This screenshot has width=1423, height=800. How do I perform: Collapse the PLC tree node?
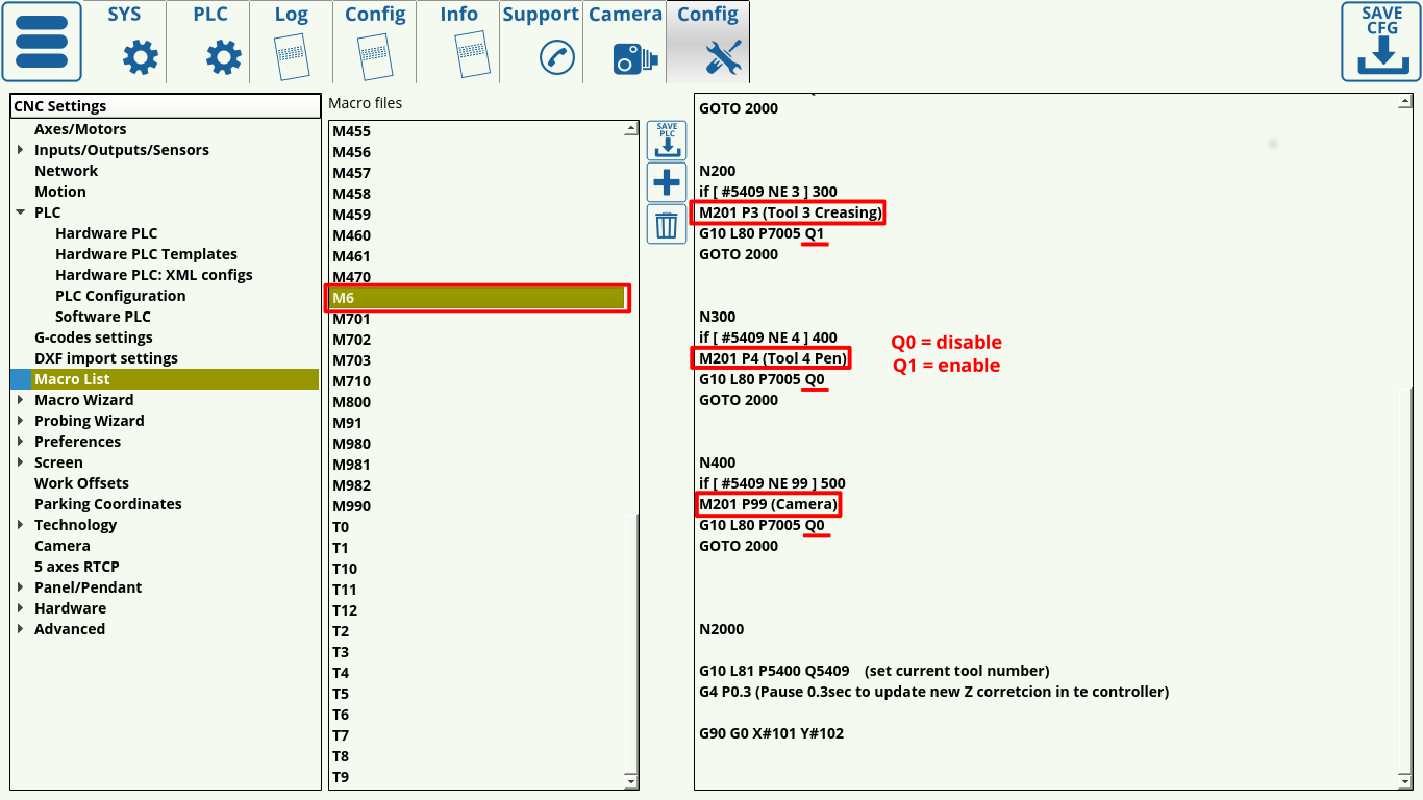tap(21, 213)
